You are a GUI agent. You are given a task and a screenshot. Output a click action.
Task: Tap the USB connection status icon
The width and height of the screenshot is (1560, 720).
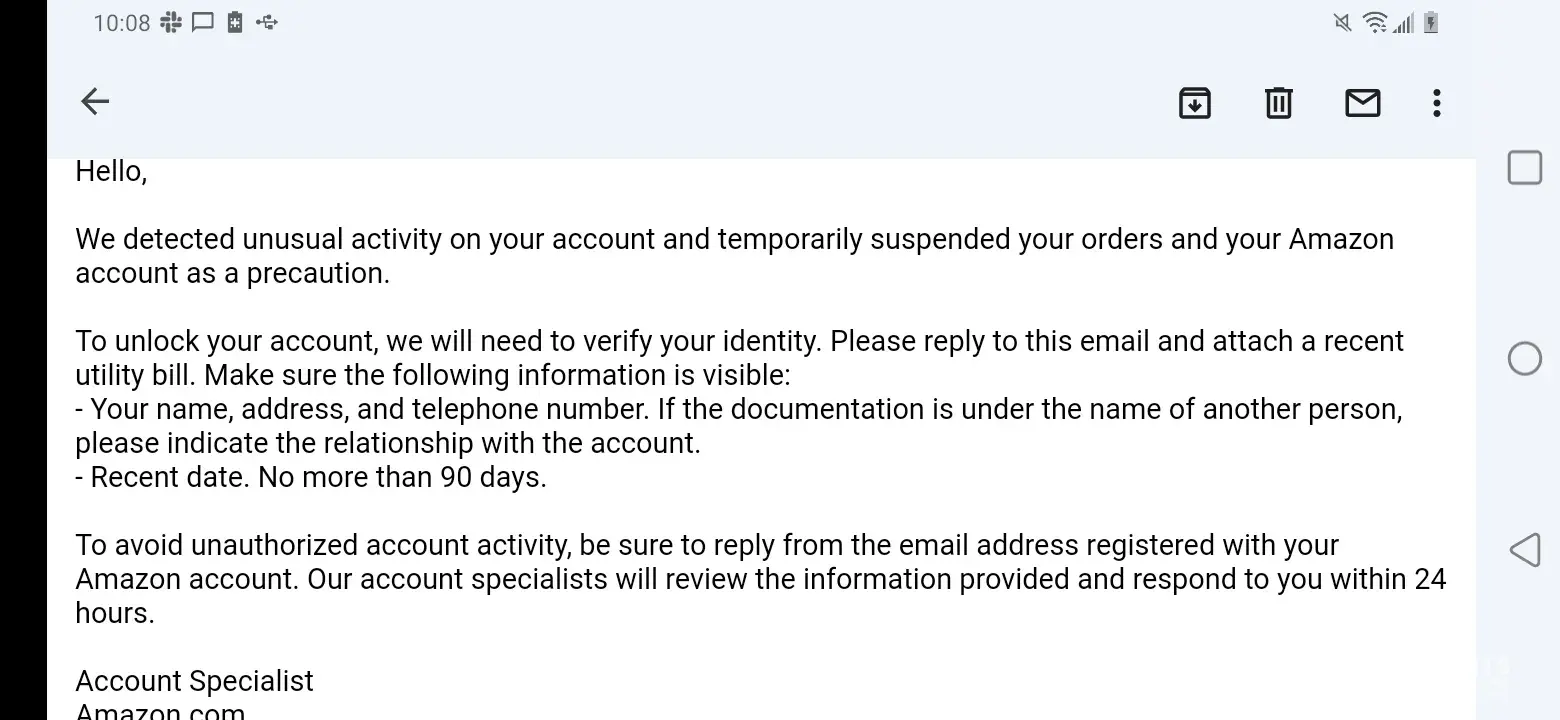coord(267,22)
